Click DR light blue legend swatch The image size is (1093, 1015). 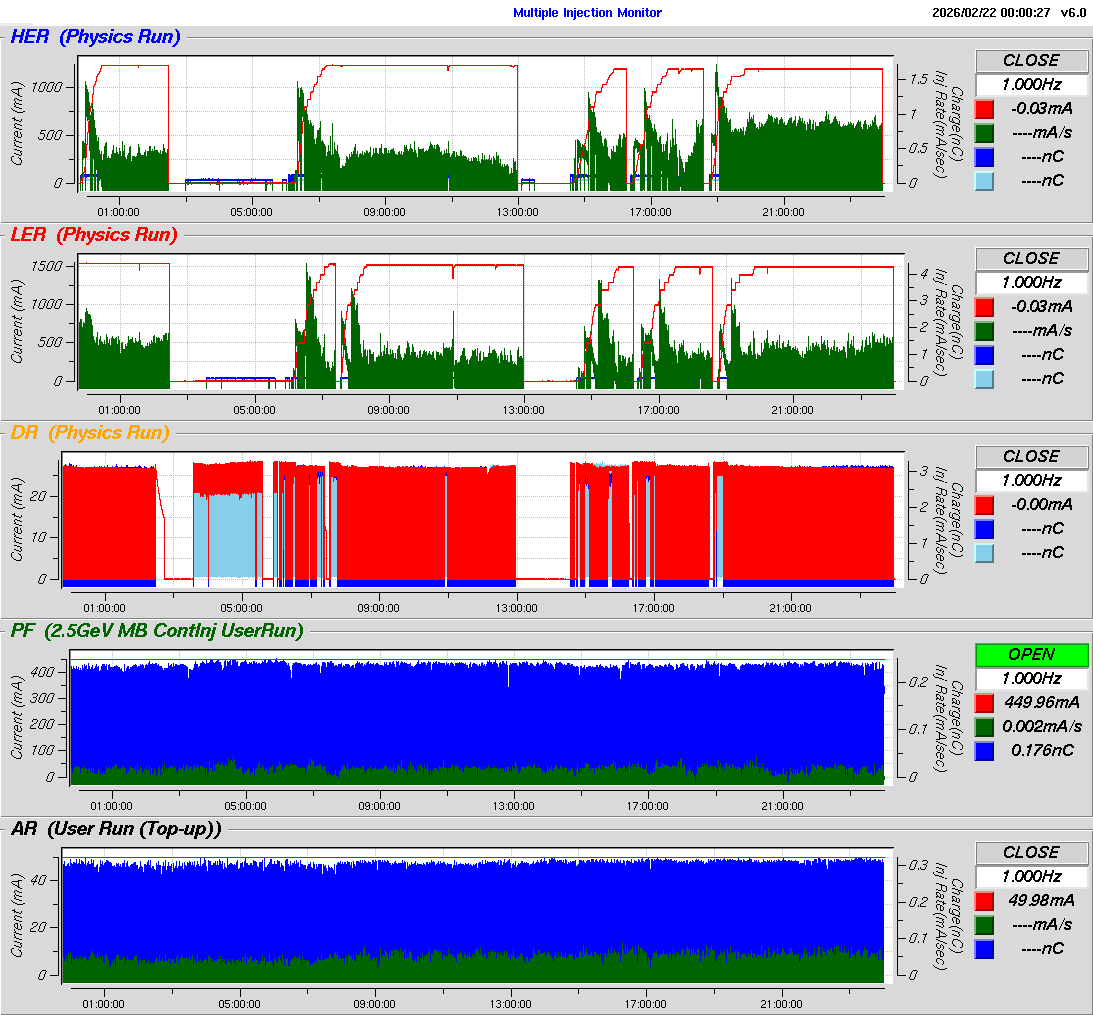tap(985, 552)
